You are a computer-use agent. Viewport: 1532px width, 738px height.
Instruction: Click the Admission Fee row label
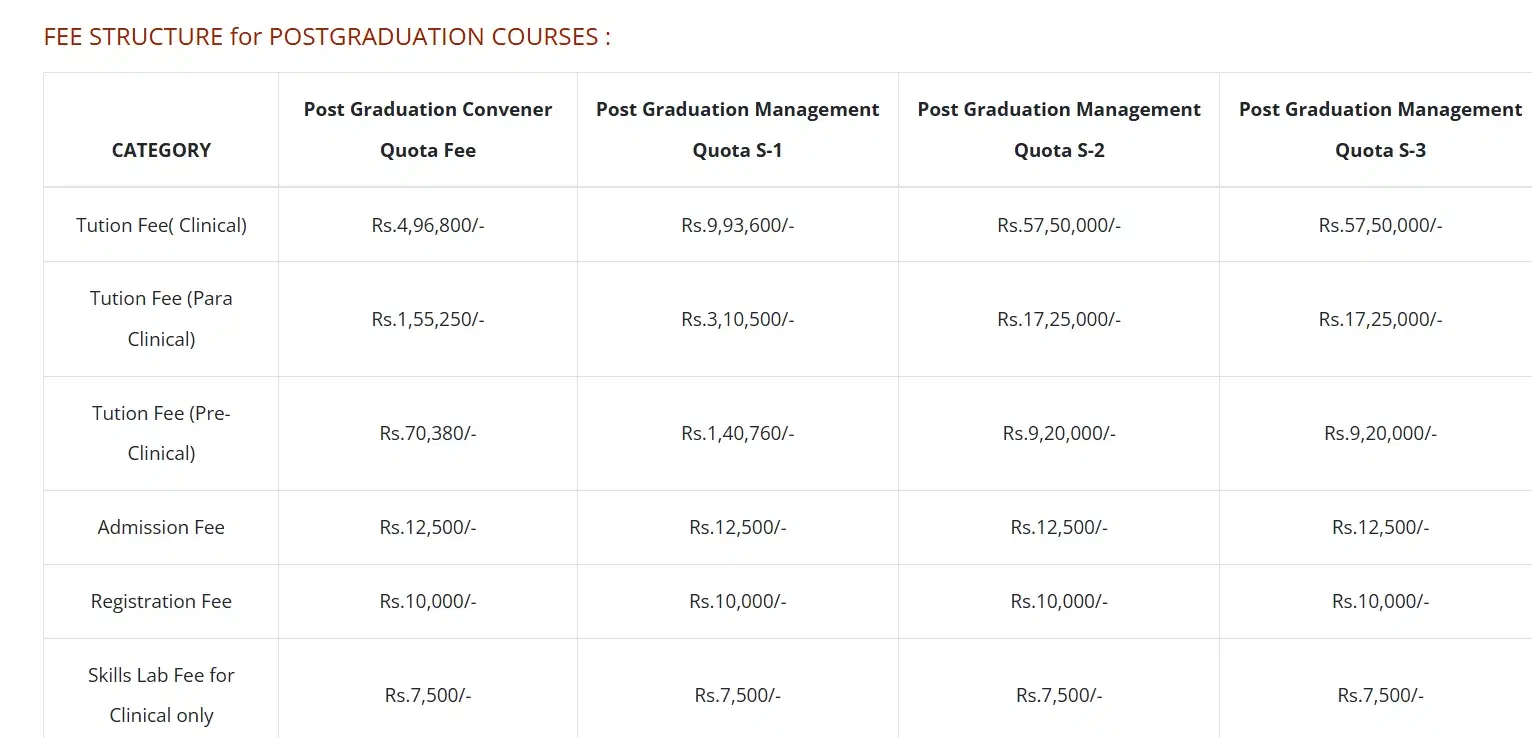[161, 527]
